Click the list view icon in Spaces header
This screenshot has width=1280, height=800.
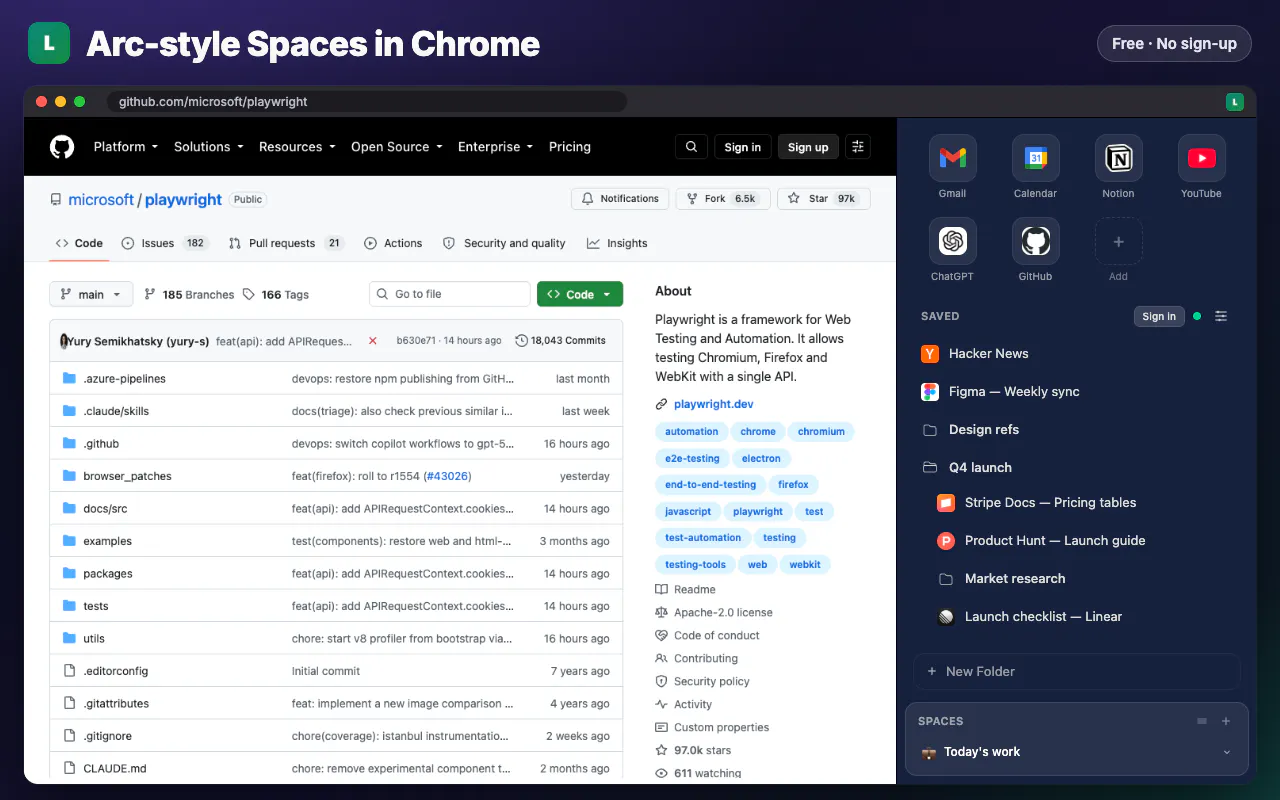pyautogui.click(x=1202, y=721)
